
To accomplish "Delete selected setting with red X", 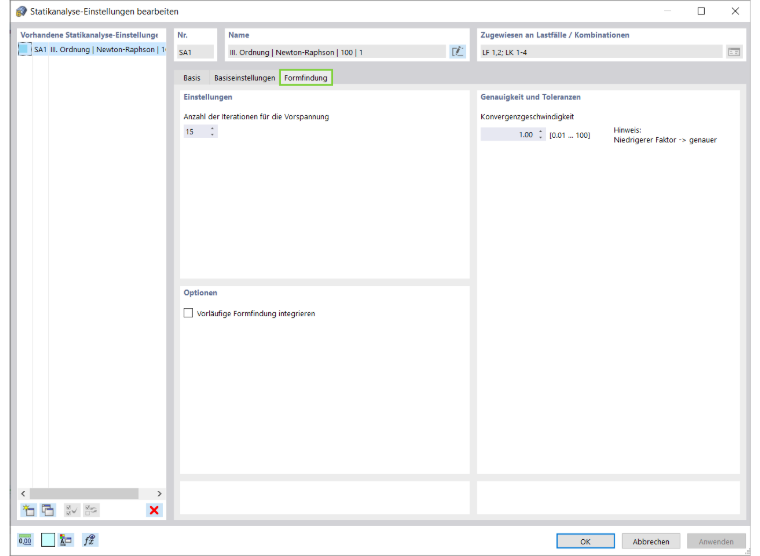I will click(154, 510).
